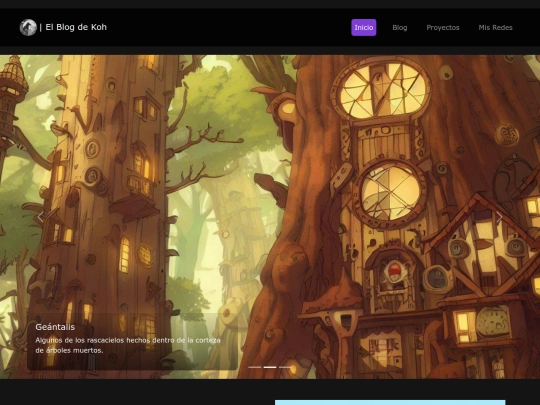
Task: Go to the Proyectos page
Action: click(443, 28)
